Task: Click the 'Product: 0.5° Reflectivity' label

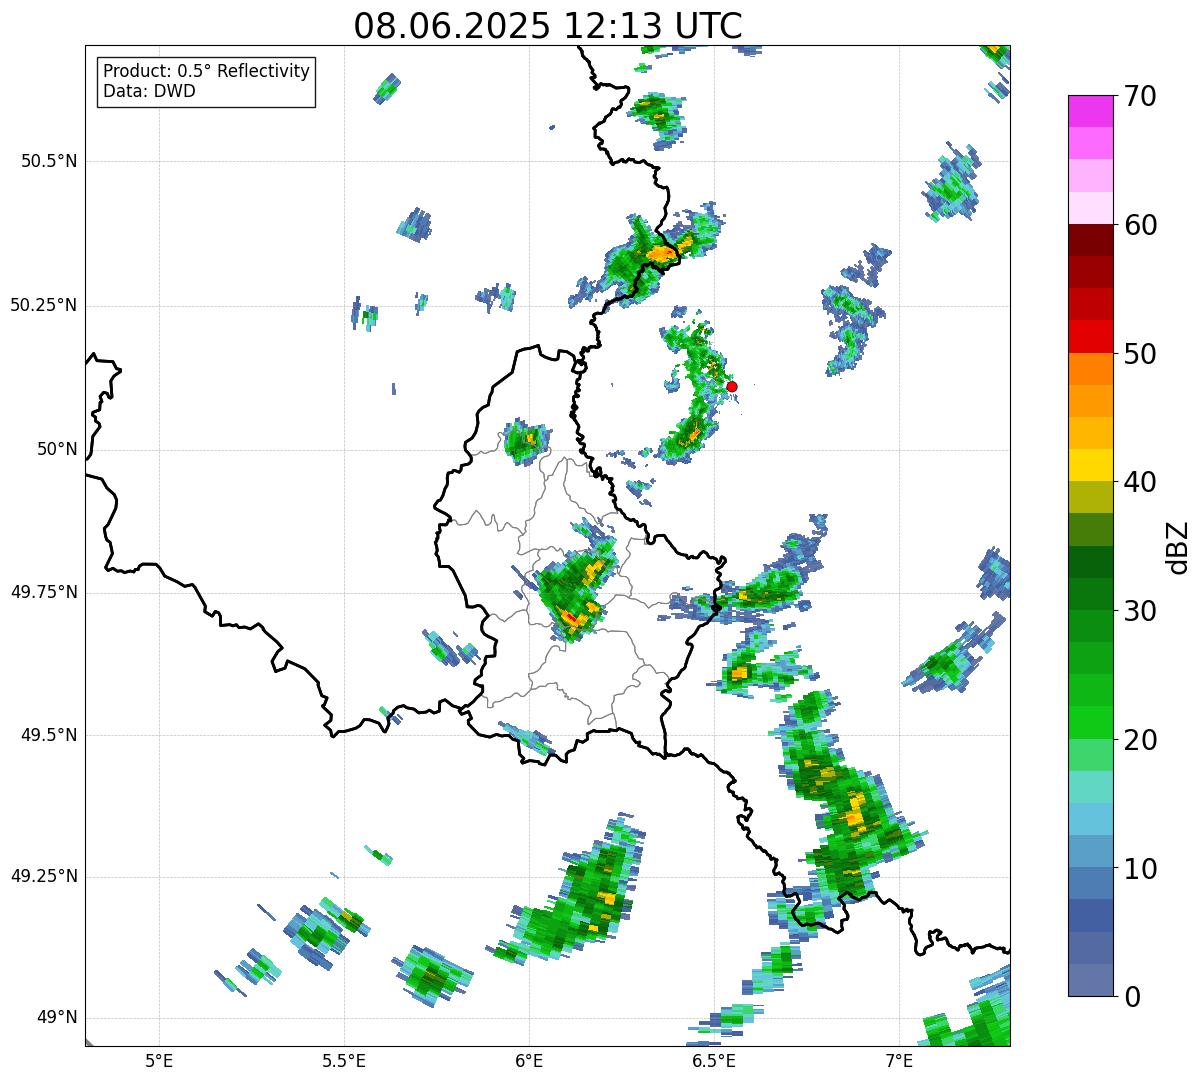Action: coord(207,72)
